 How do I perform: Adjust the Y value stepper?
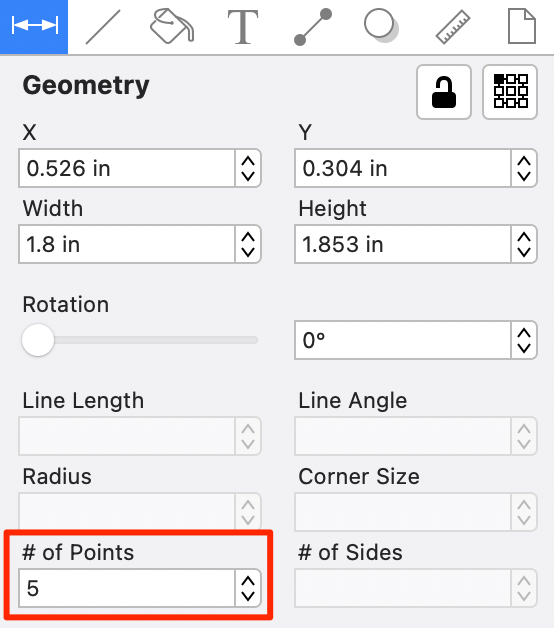(x=524, y=168)
